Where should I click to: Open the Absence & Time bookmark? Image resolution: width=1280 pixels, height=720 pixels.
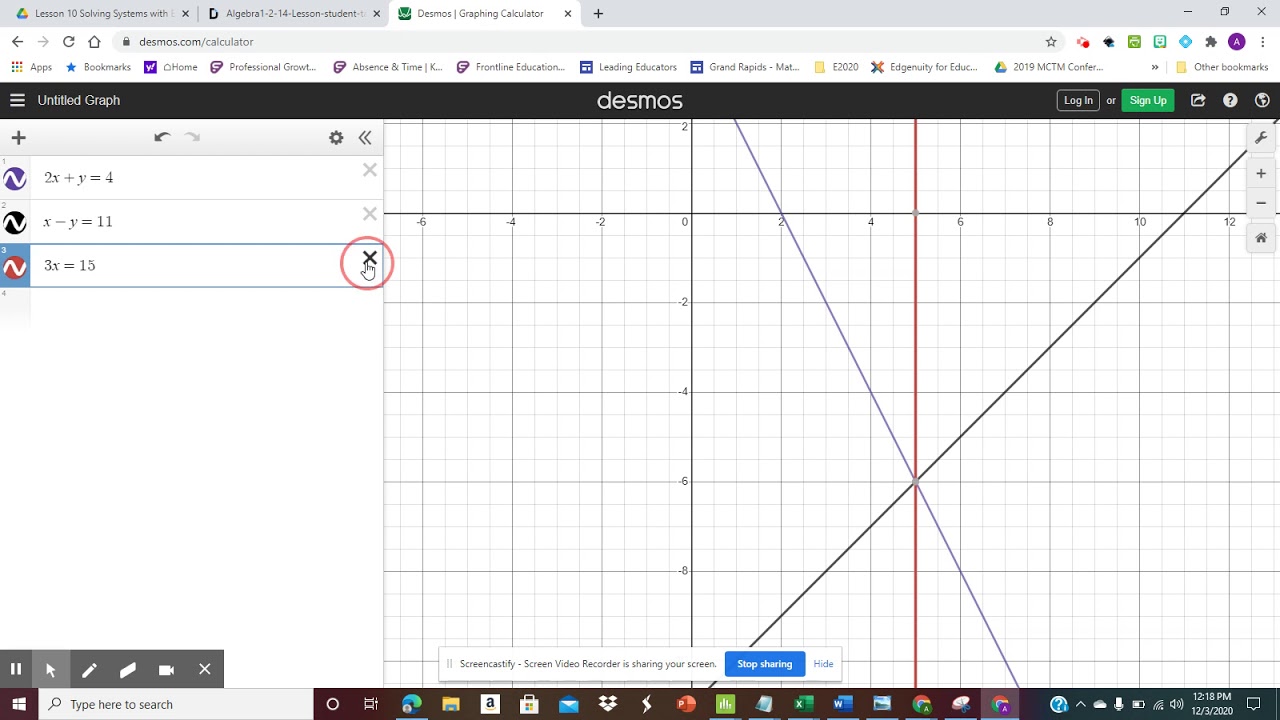click(388, 67)
